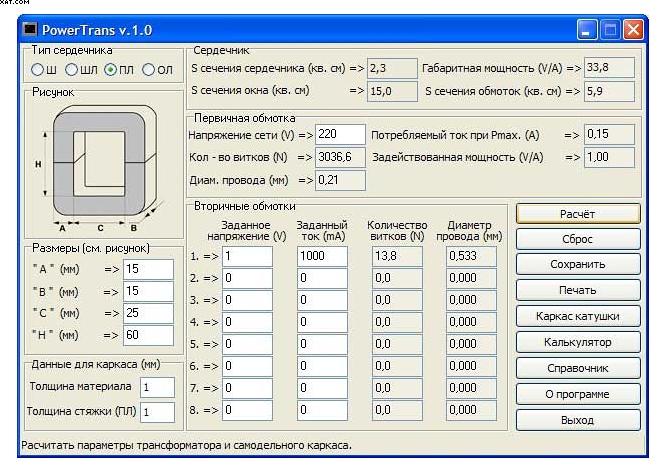The image size is (666, 476).
Task: Click winding 2 current field
Action: [322, 278]
